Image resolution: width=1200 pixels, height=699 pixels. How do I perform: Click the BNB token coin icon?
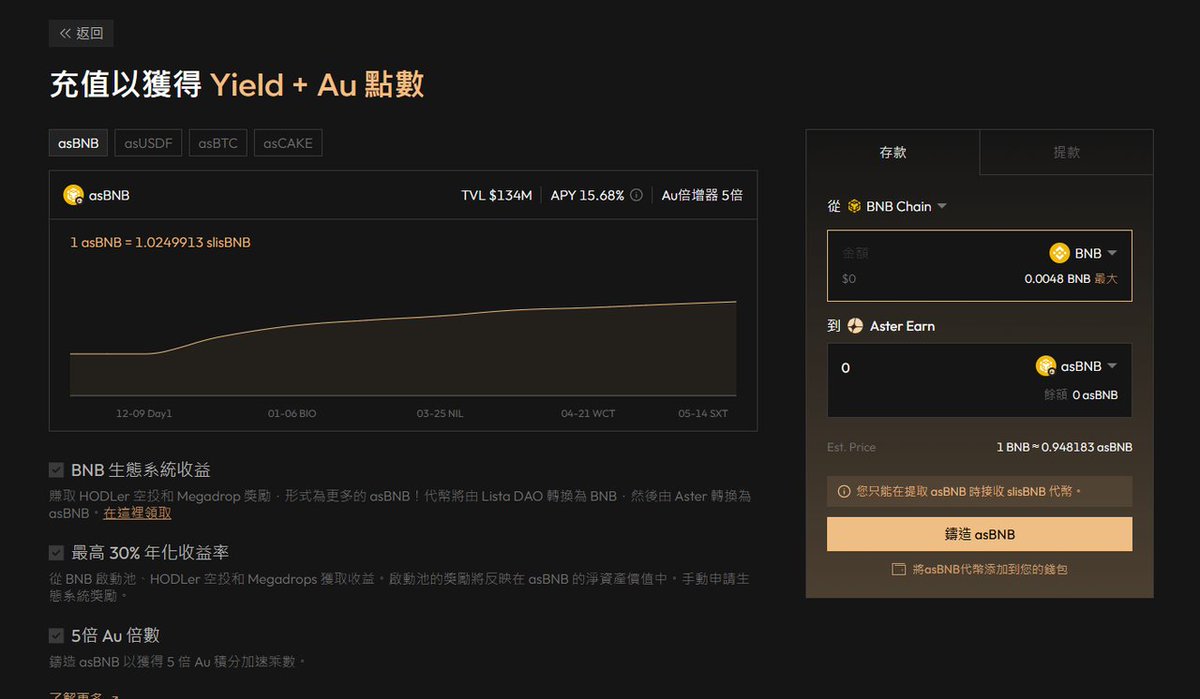coord(1059,253)
